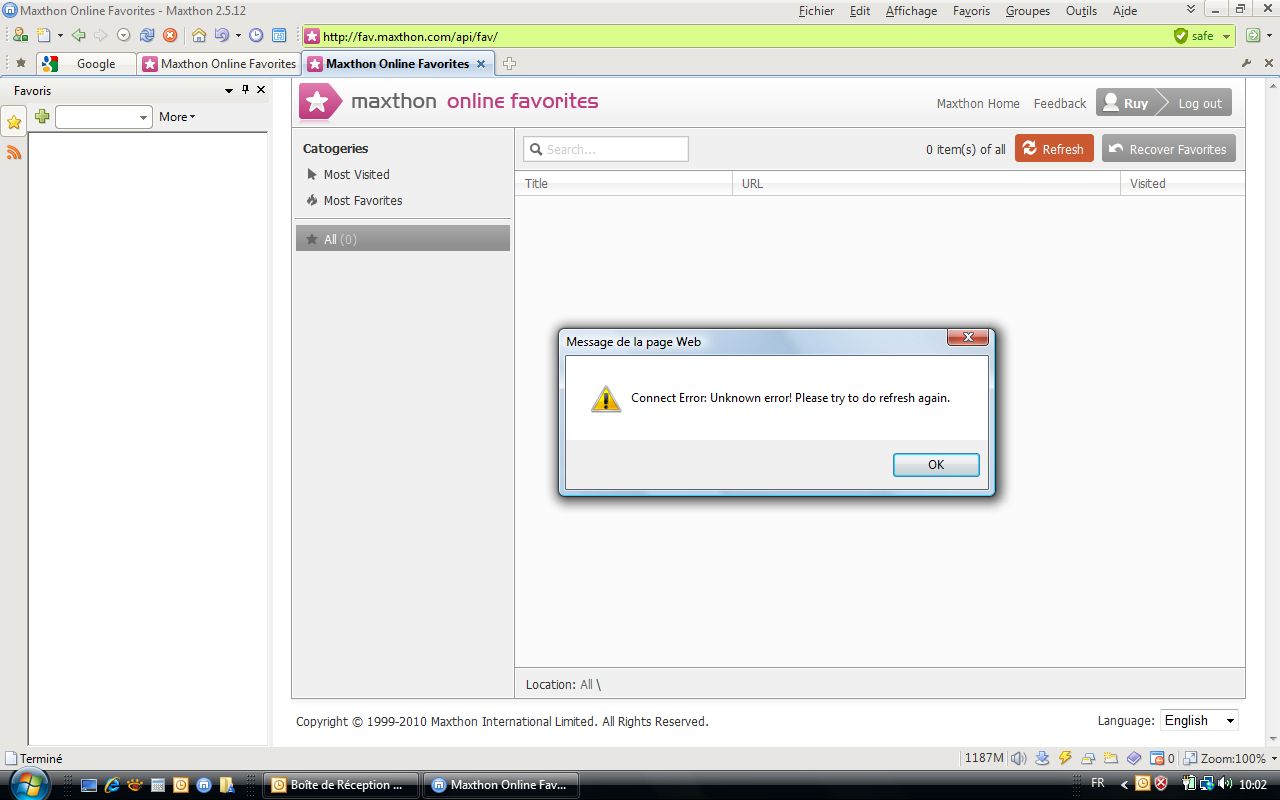Open the Fichier menu

tap(816, 11)
